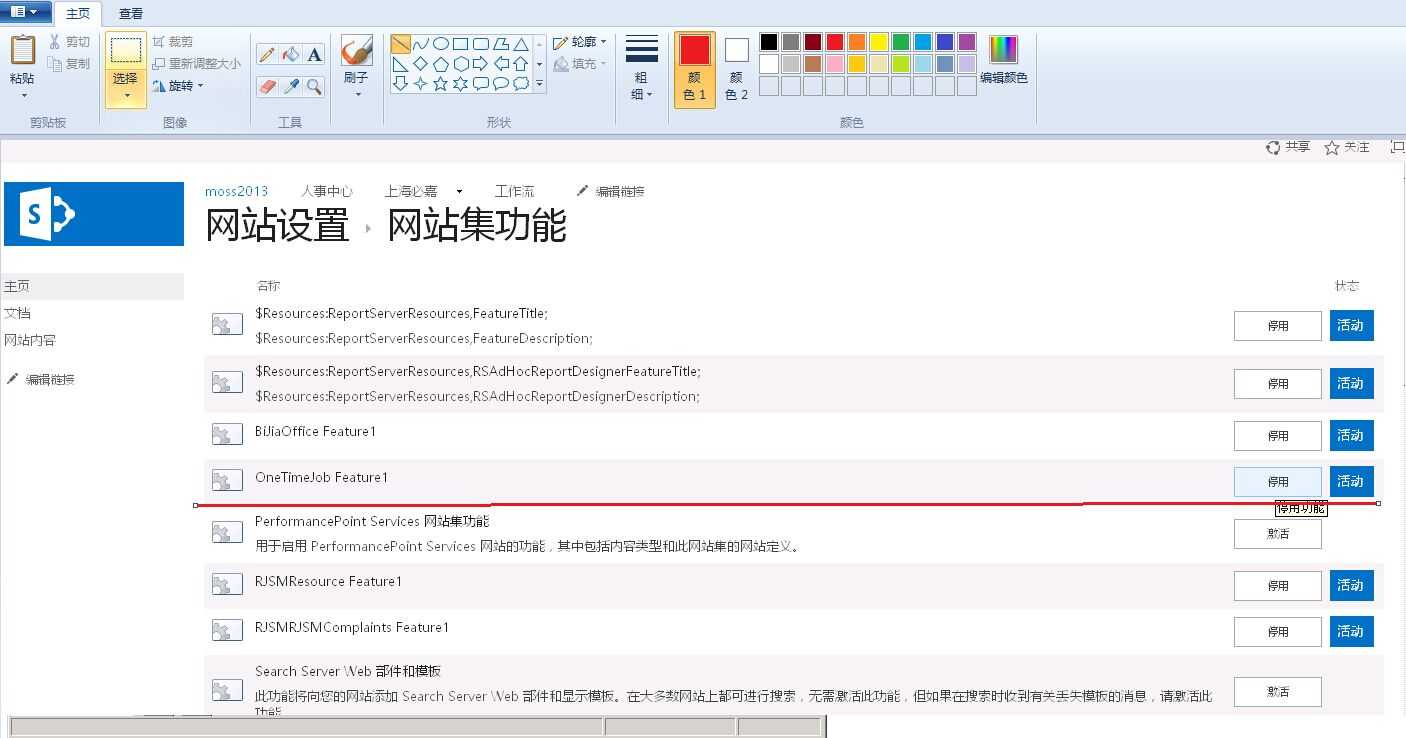1406x738 pixels.
Task: Pick the Polygon shape
Action: (500, 44)
